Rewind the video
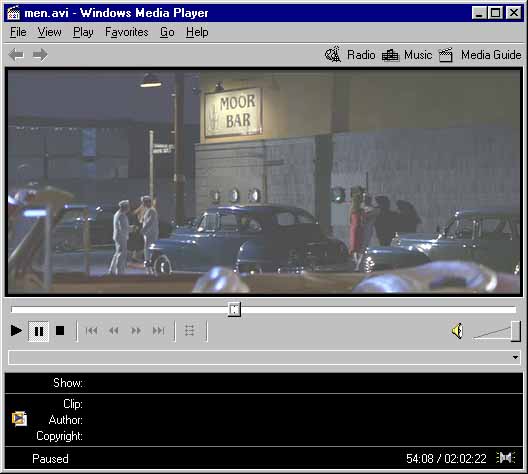Image resolution: width=528 pixels, height=474 pixels. click(113, 331)
